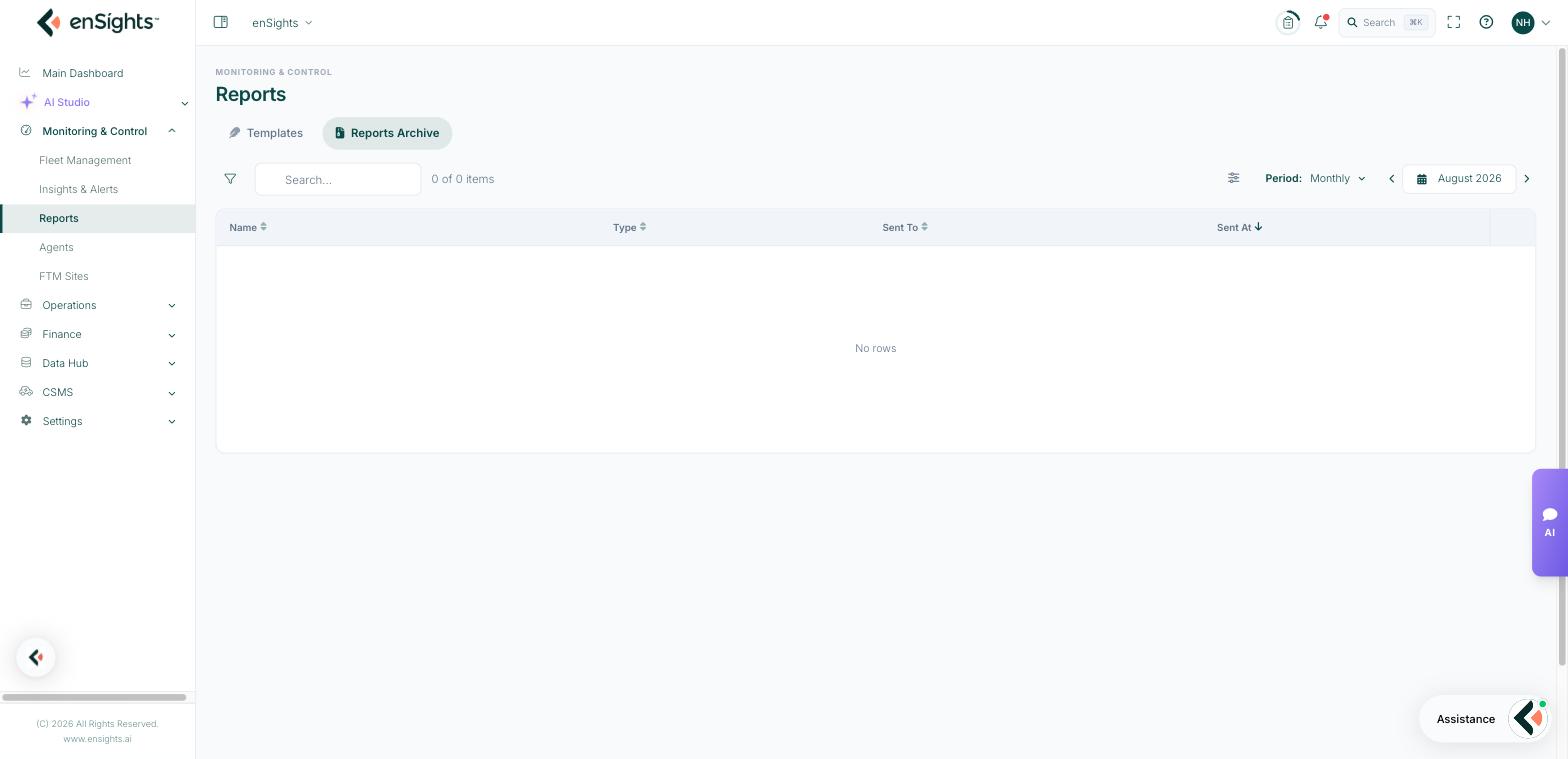The width and height of the screenshot is (1568, 759).
Task: Open the notifications bell
Action: 1321,22
